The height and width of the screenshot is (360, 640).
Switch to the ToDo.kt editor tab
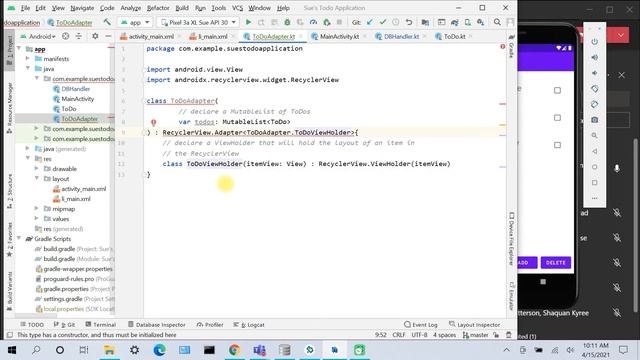point(454,36)
